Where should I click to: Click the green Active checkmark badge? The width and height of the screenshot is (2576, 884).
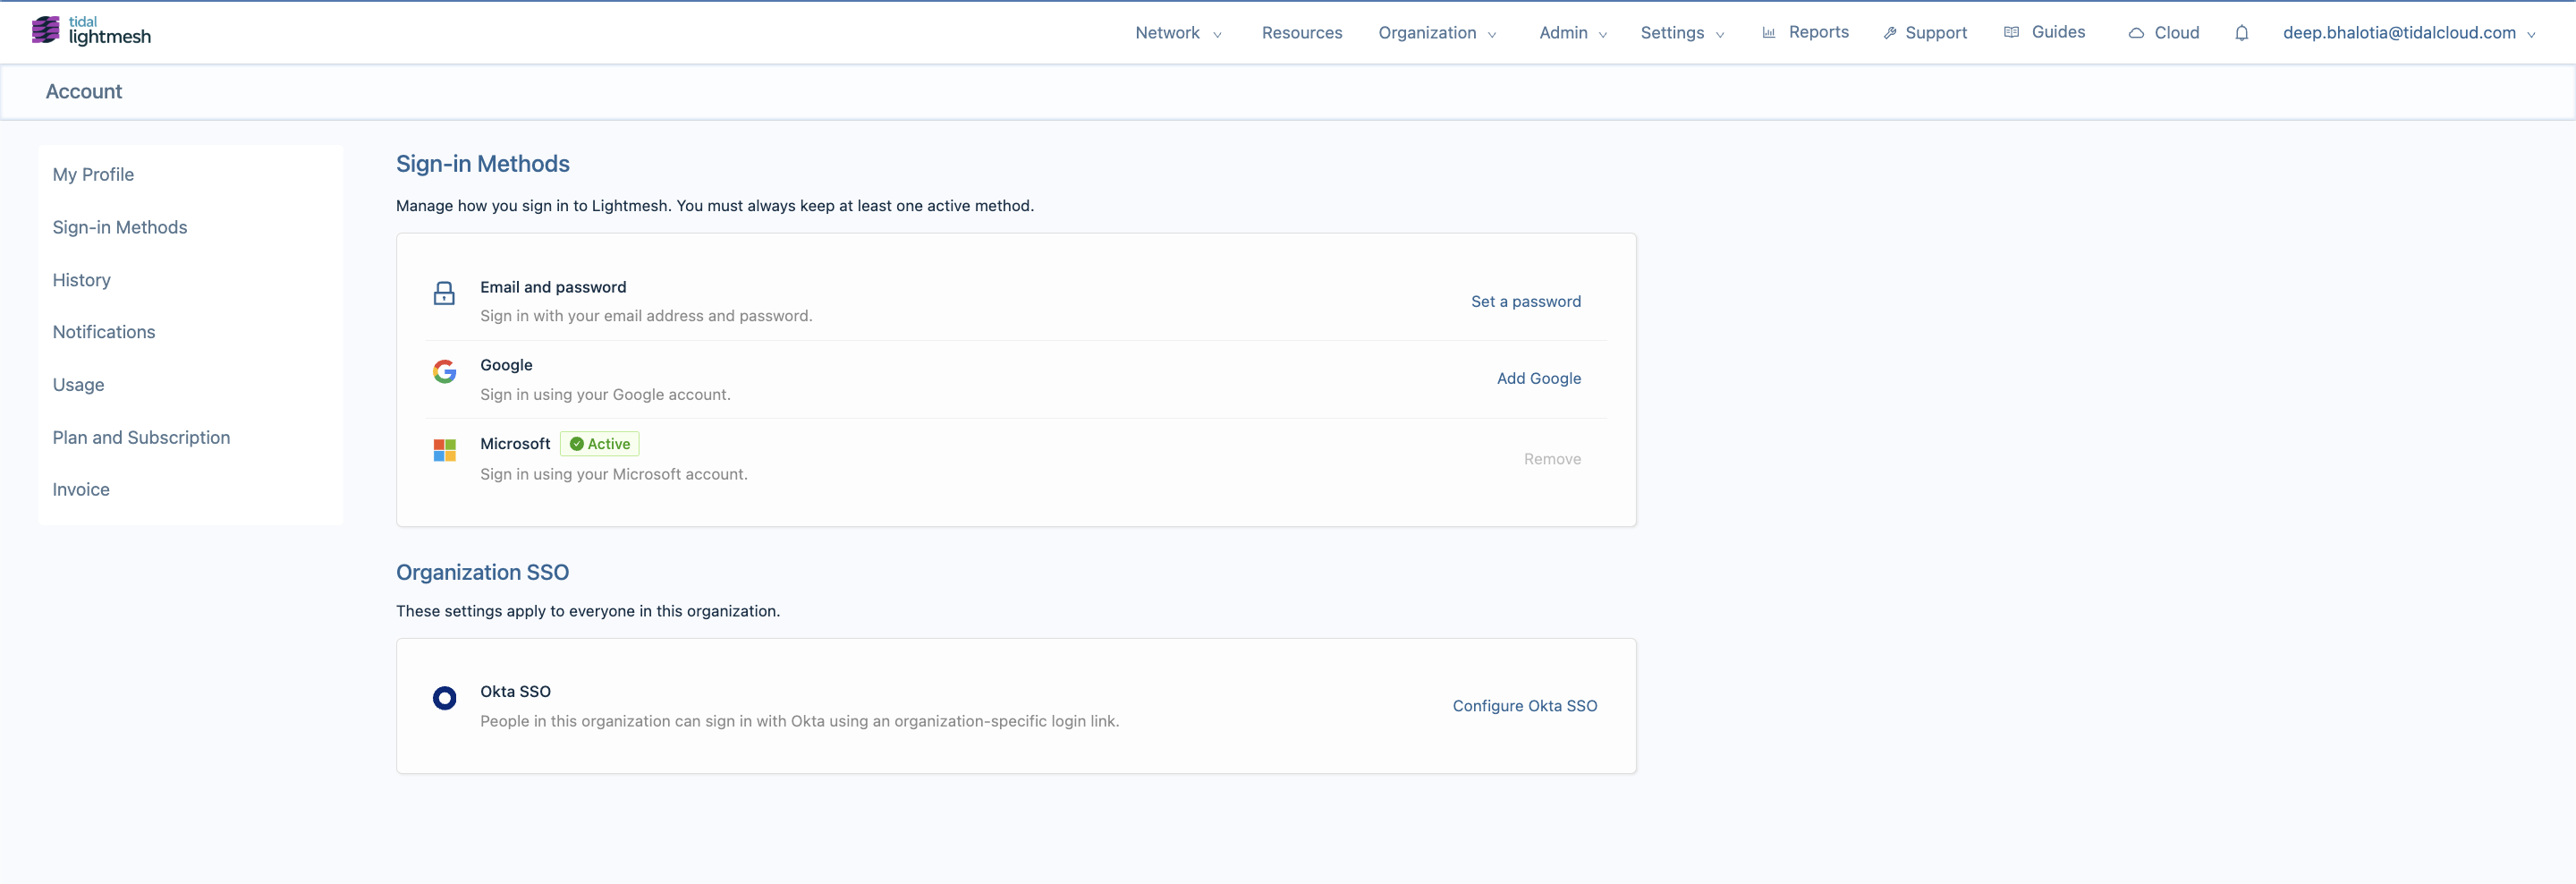(x=599, y=444)
